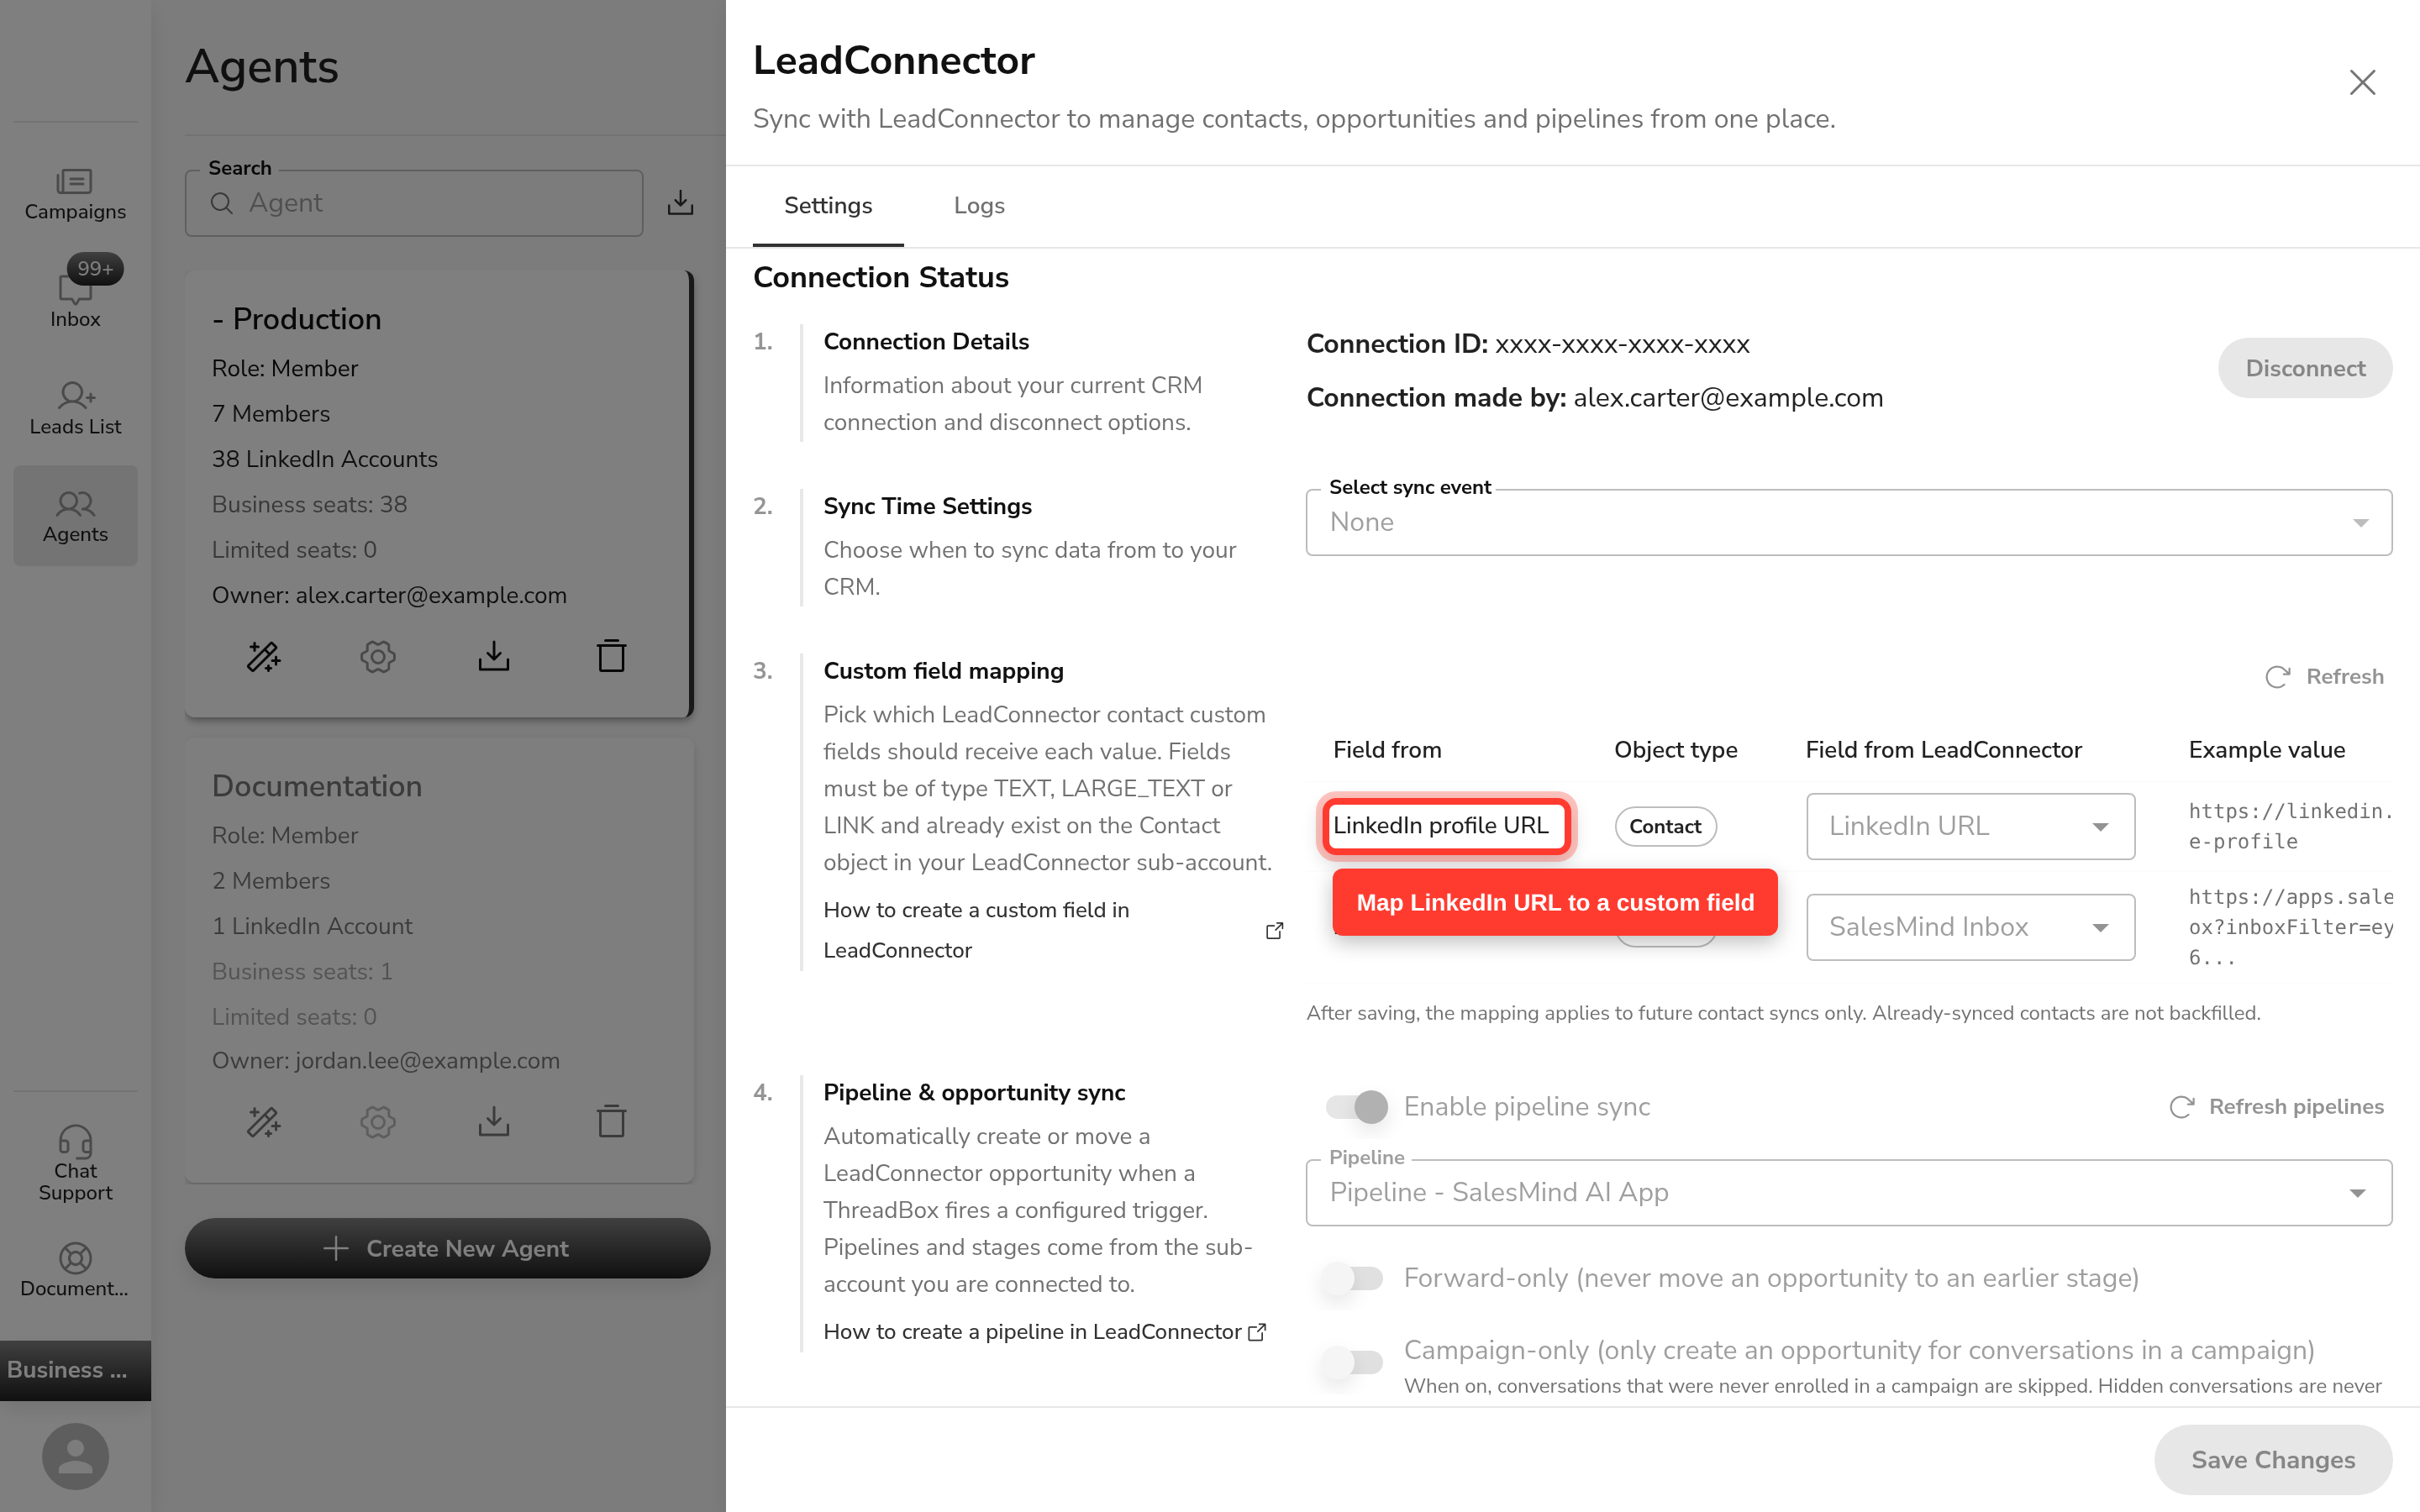Image resolution: width=2420 pixels, height=1512 pixels.
Task: Open the LinkedIn URL field dropdown
Action: pos(1970,826)
